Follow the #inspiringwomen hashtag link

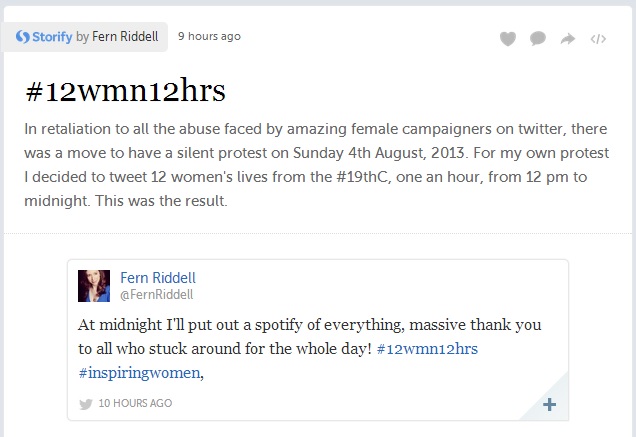pyautogui.click(x=139, y=373)
